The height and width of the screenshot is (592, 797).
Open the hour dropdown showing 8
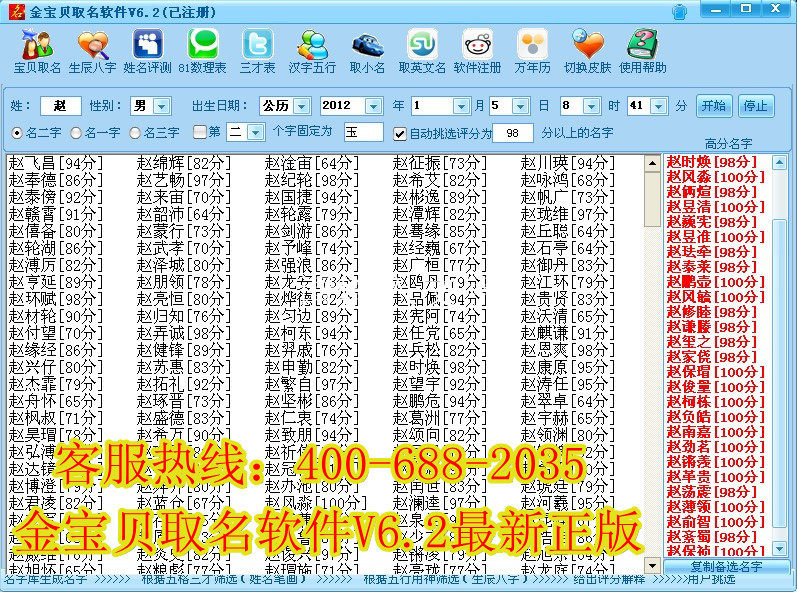[x=591, y=106]
